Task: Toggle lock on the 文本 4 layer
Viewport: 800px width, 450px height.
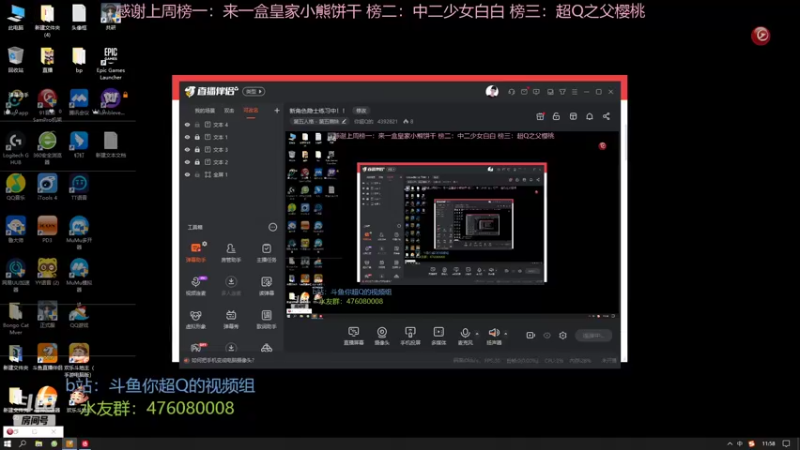Action: point(197,124)
